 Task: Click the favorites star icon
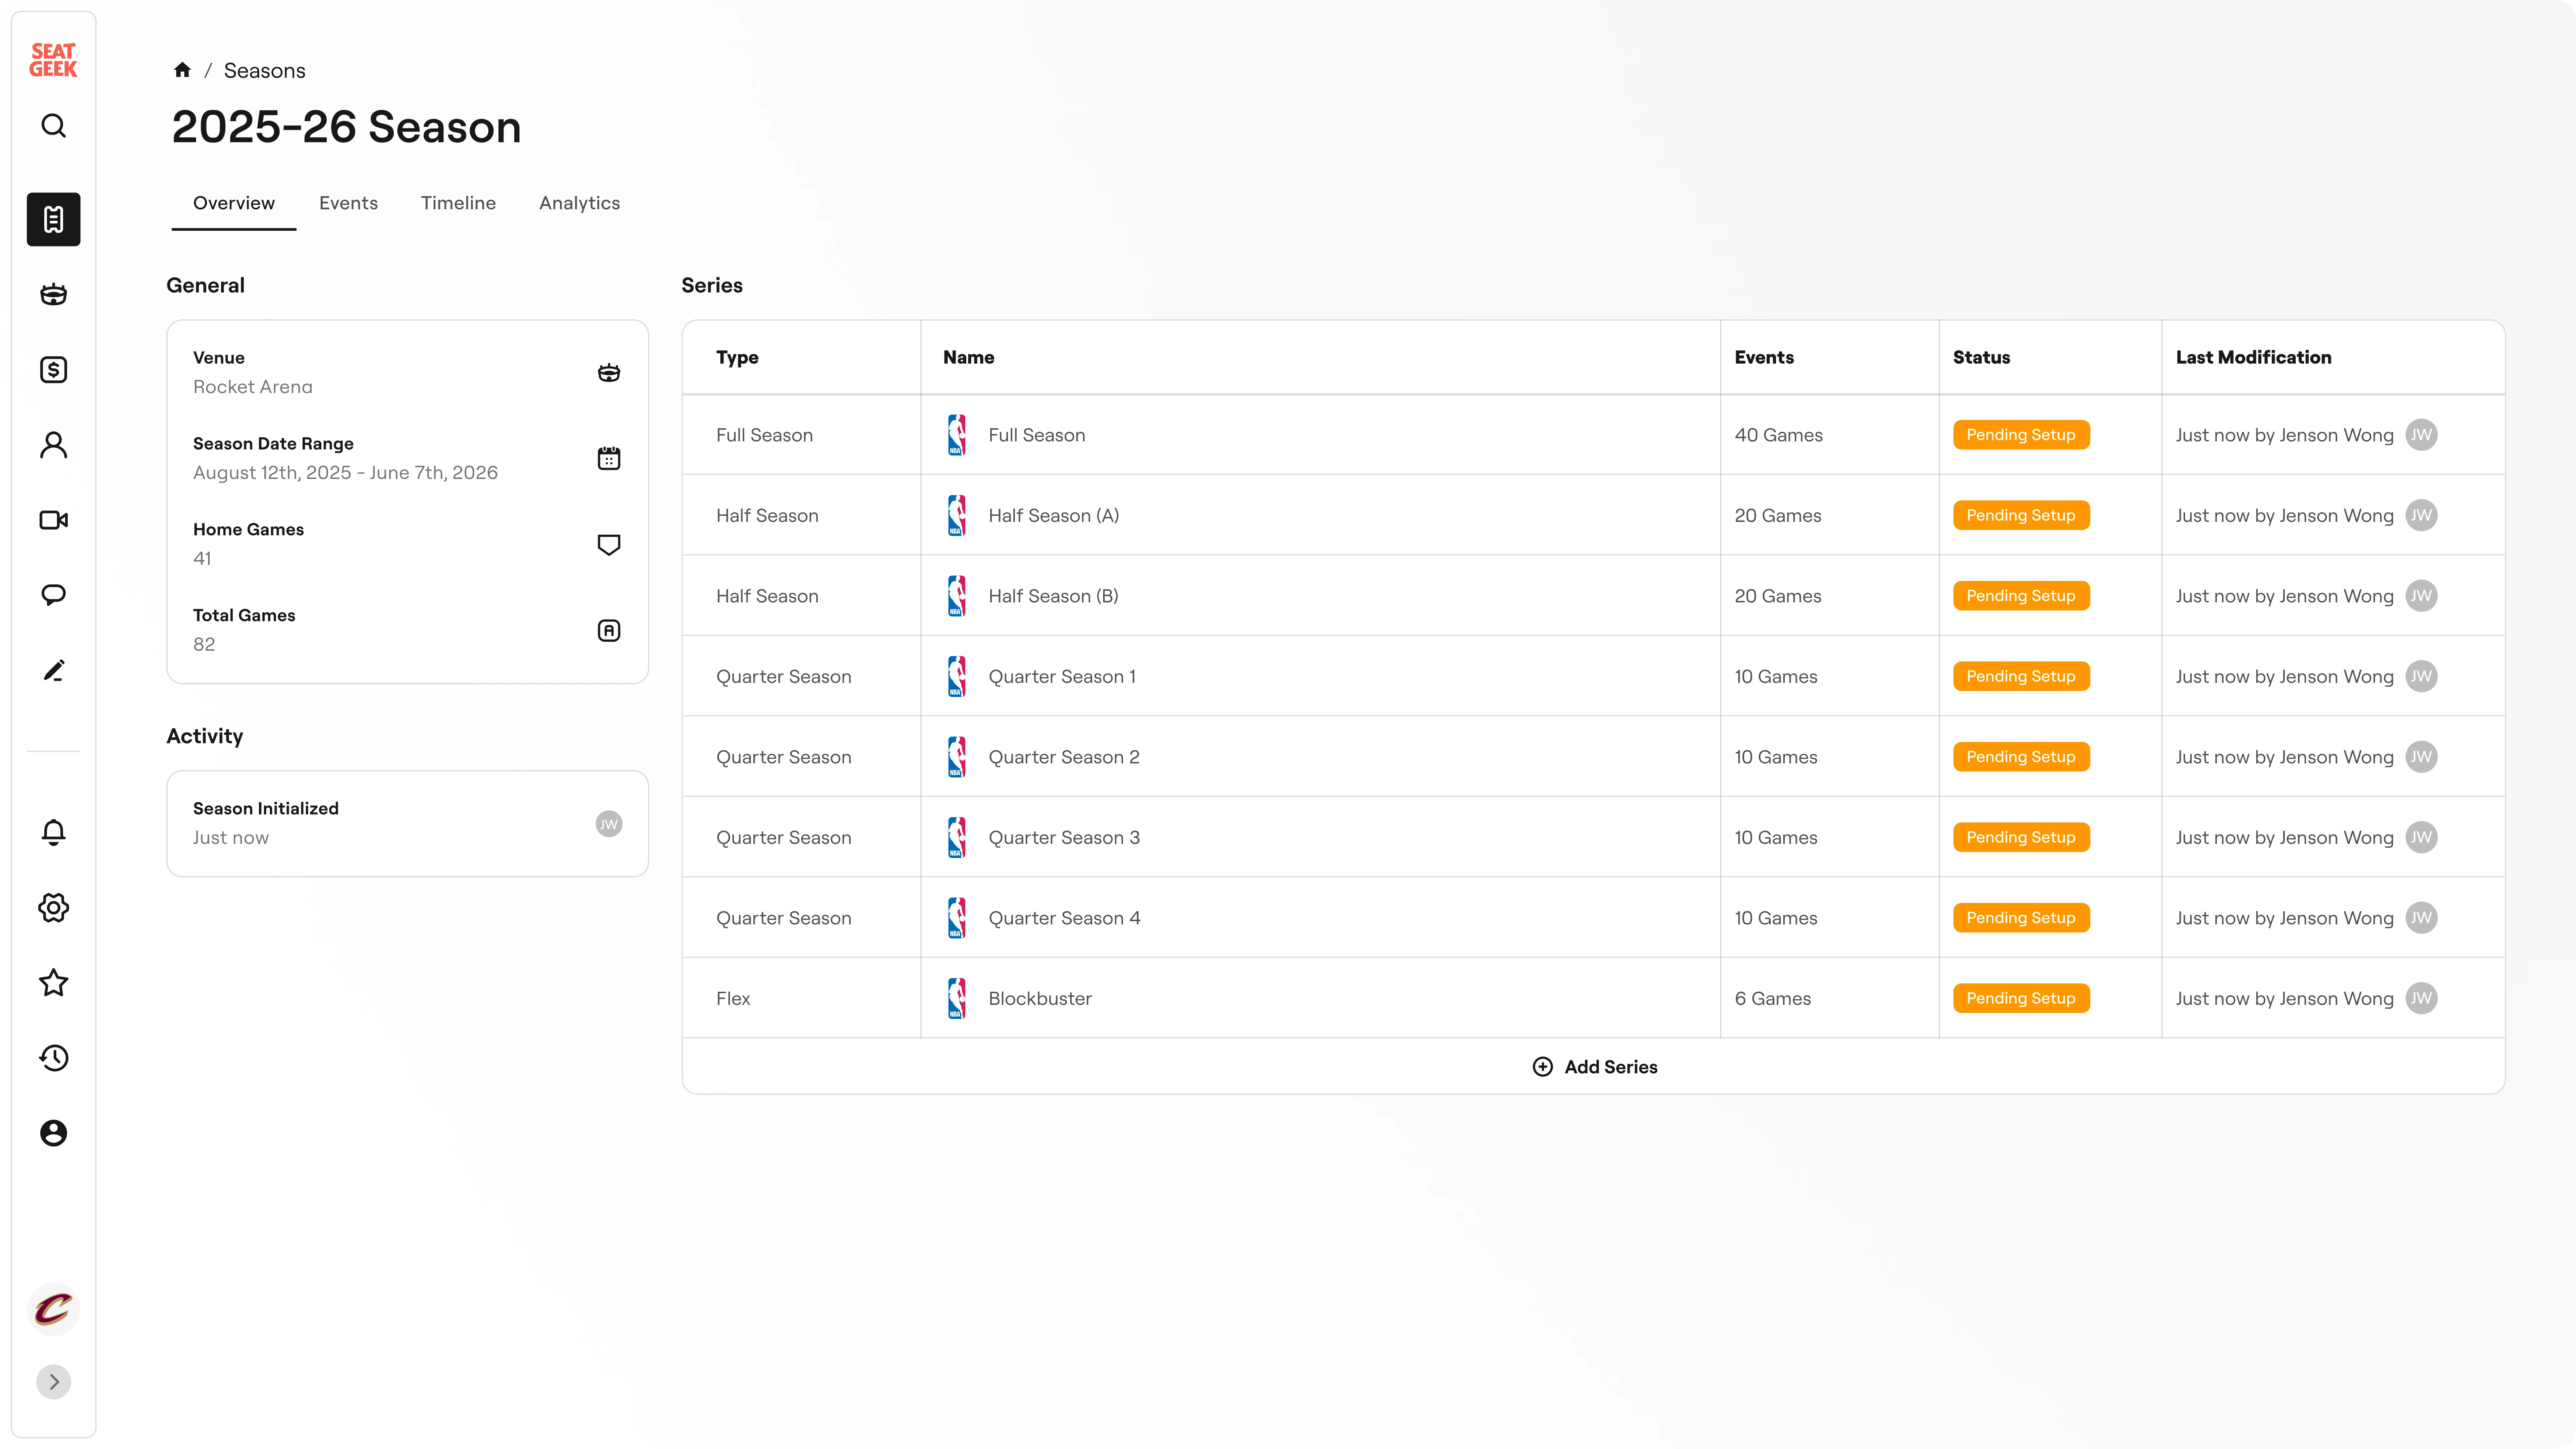click(53, 983)
